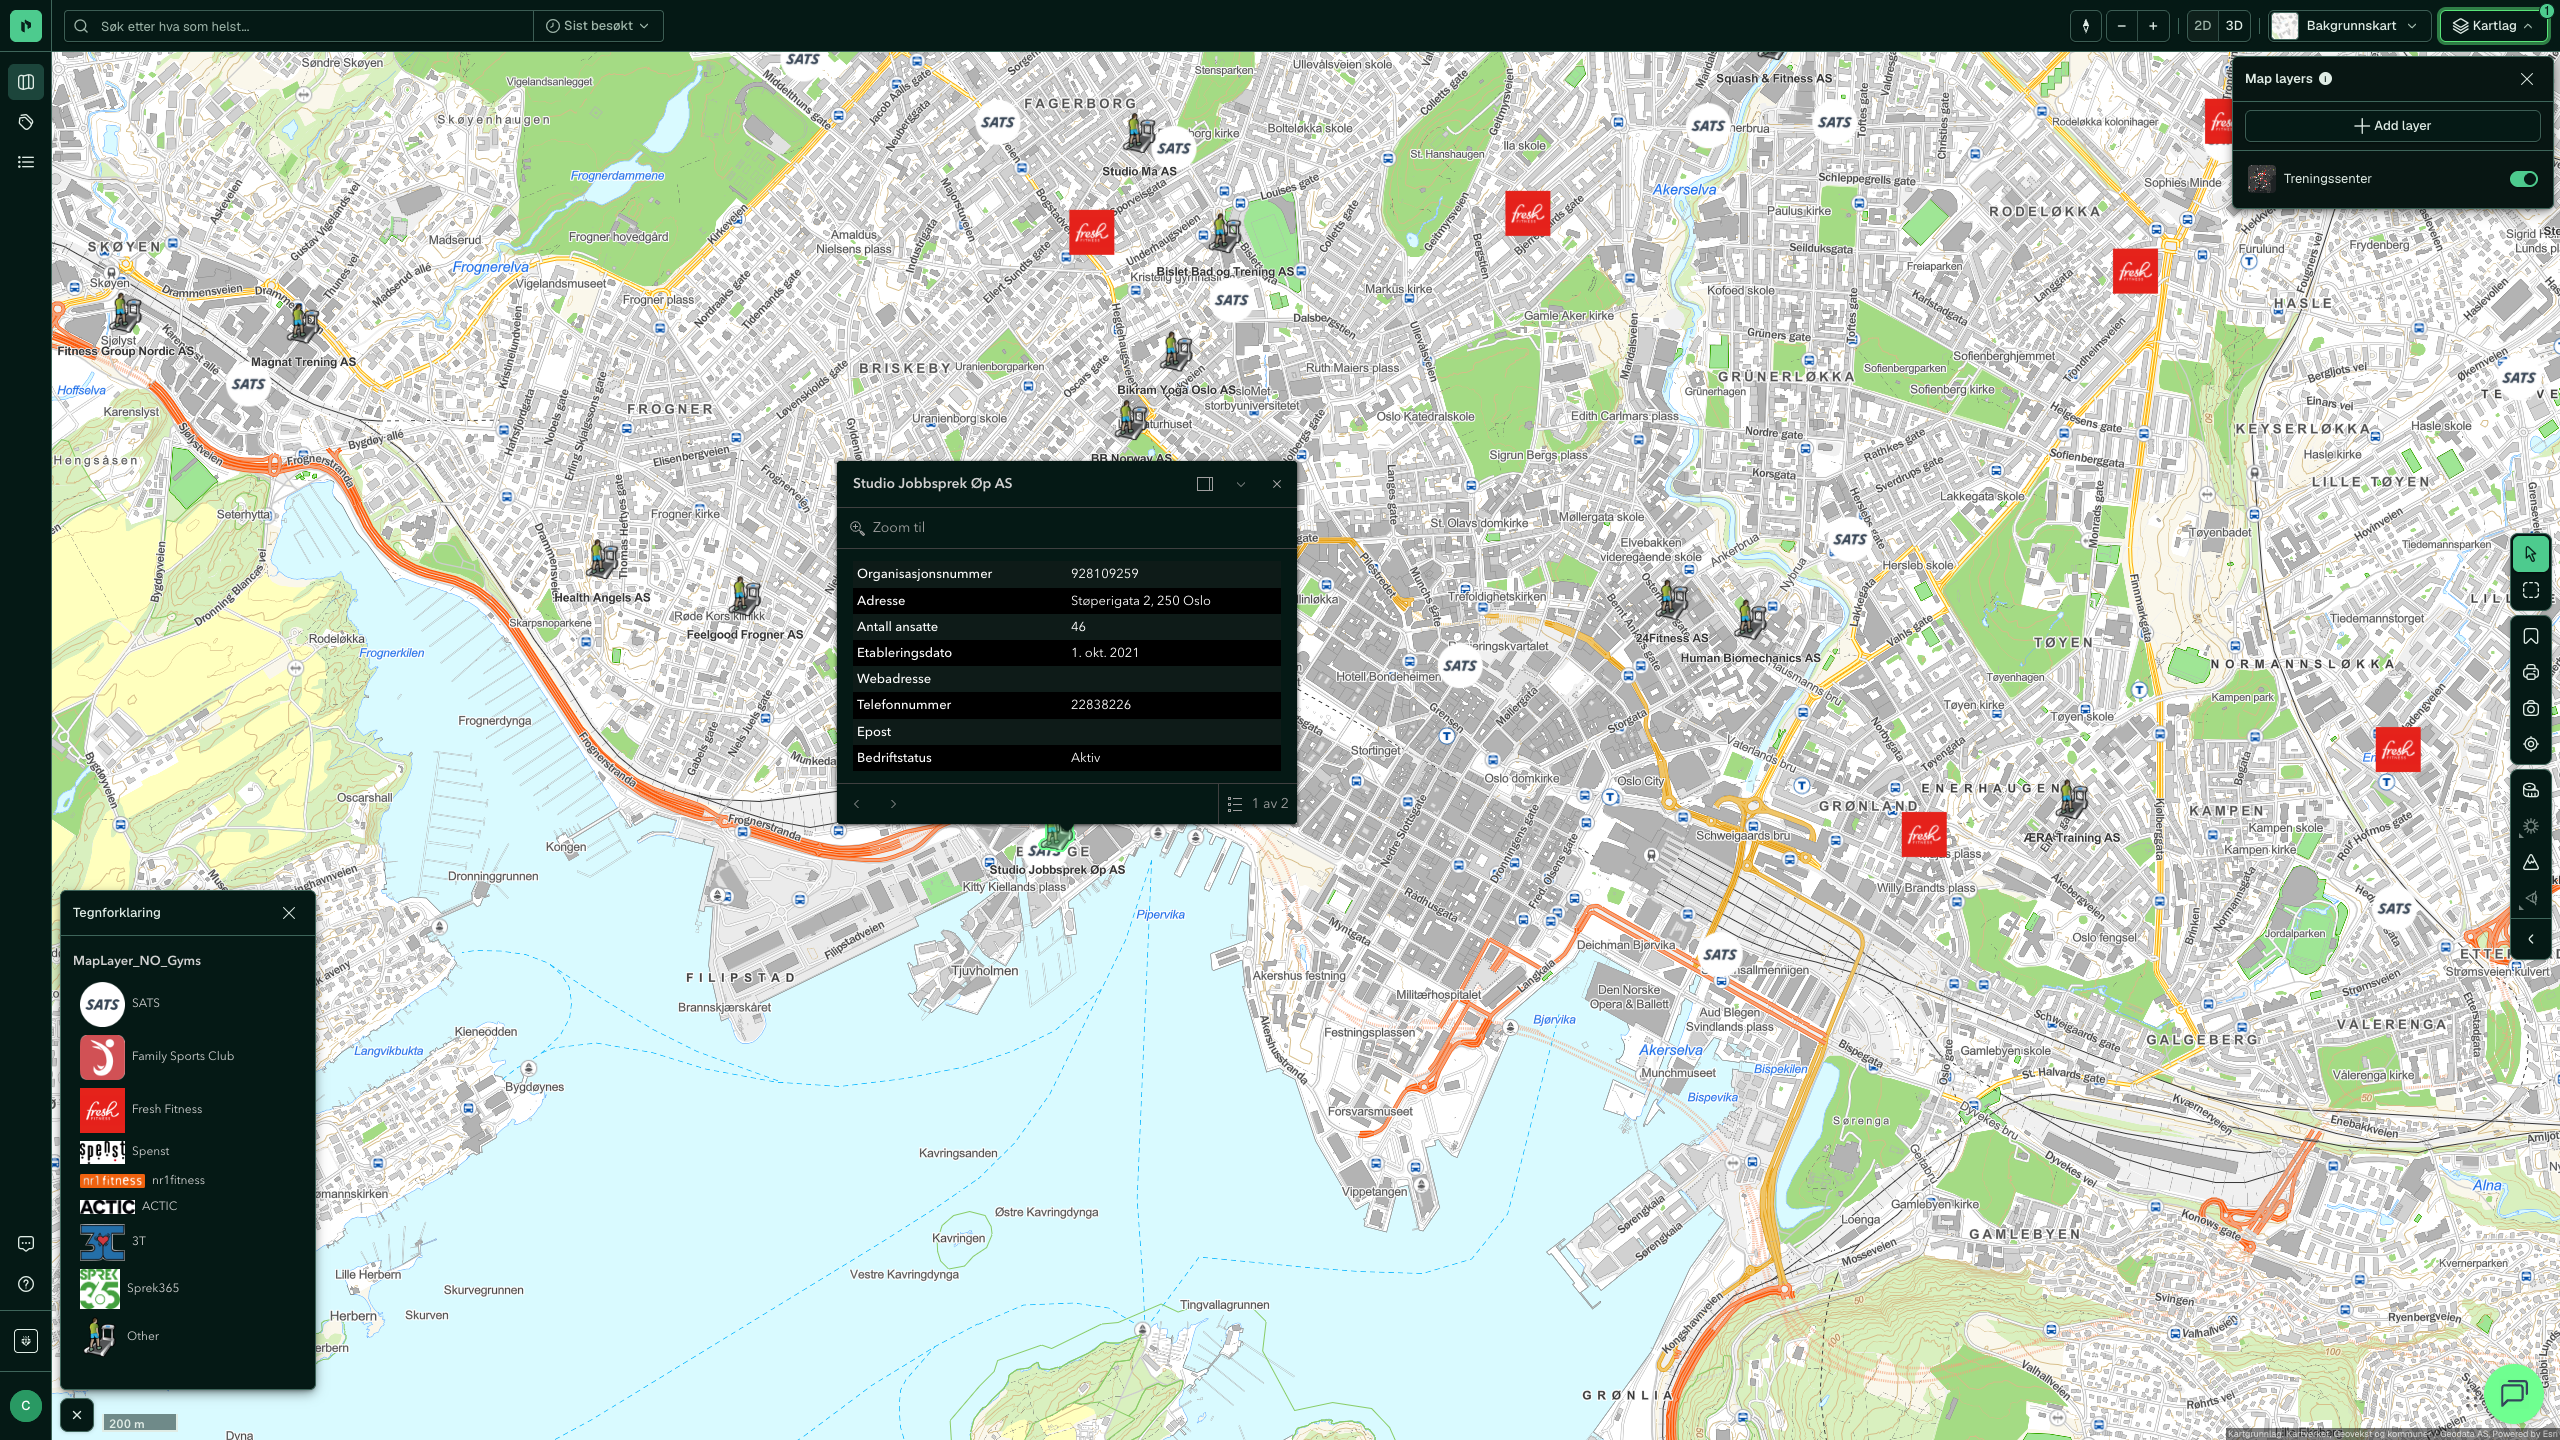This screenshot has width=2560, height=1440.
Task: Open the print map tool
Action: point(2531,672)
